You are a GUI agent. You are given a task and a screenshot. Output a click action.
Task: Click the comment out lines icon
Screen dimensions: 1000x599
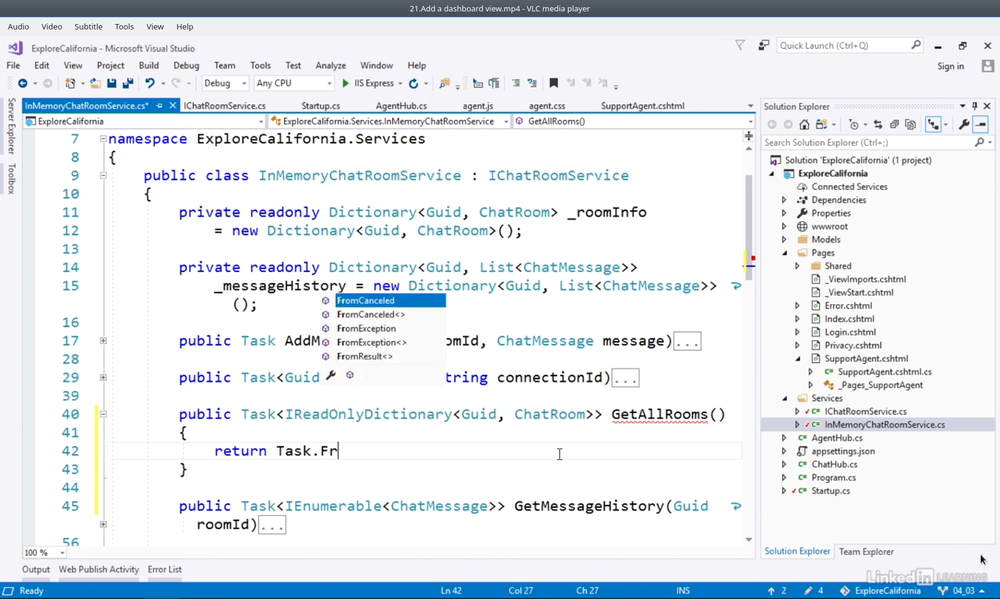click(515, 83)
